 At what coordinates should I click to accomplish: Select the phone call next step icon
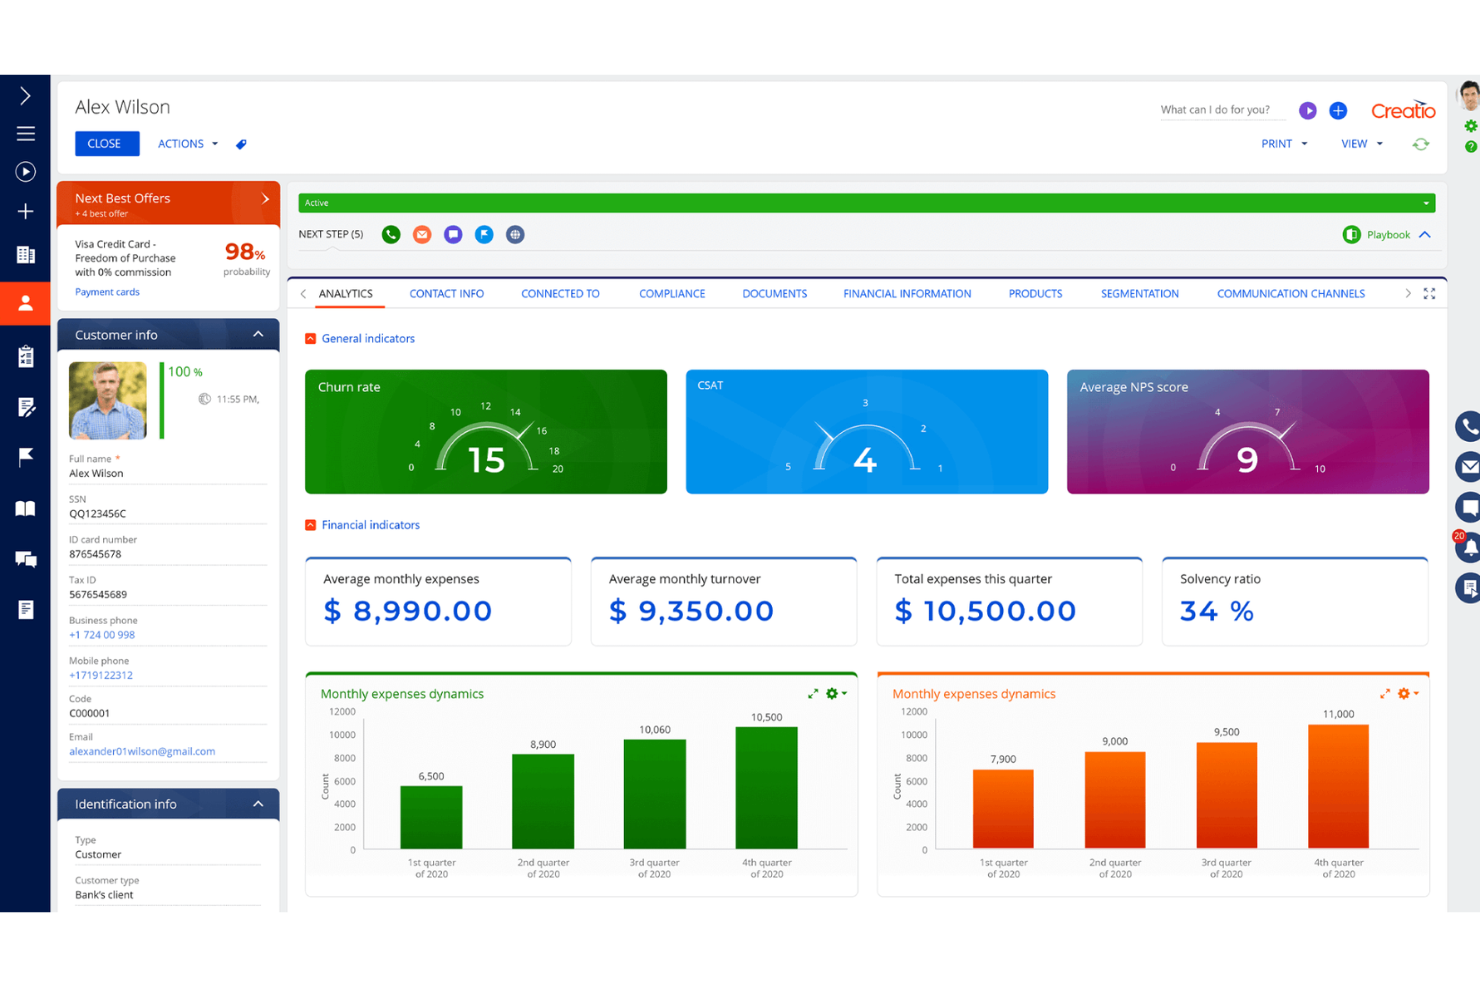coord(391,234)
